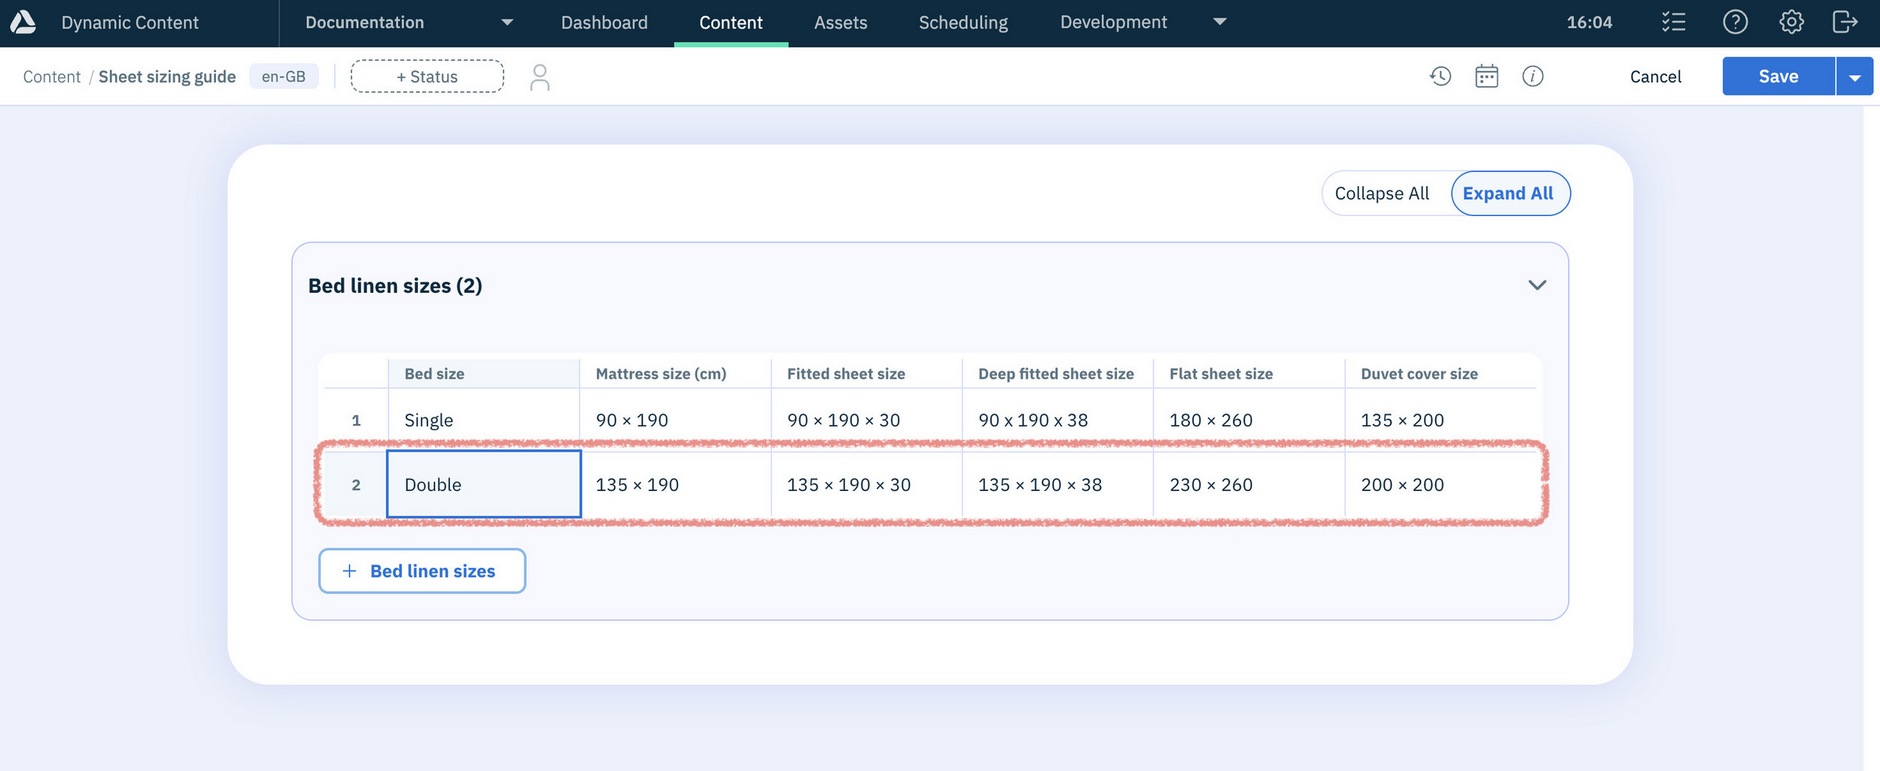Select the Double bed size cell
The image size is (1880, 771).
pos(484,485)
